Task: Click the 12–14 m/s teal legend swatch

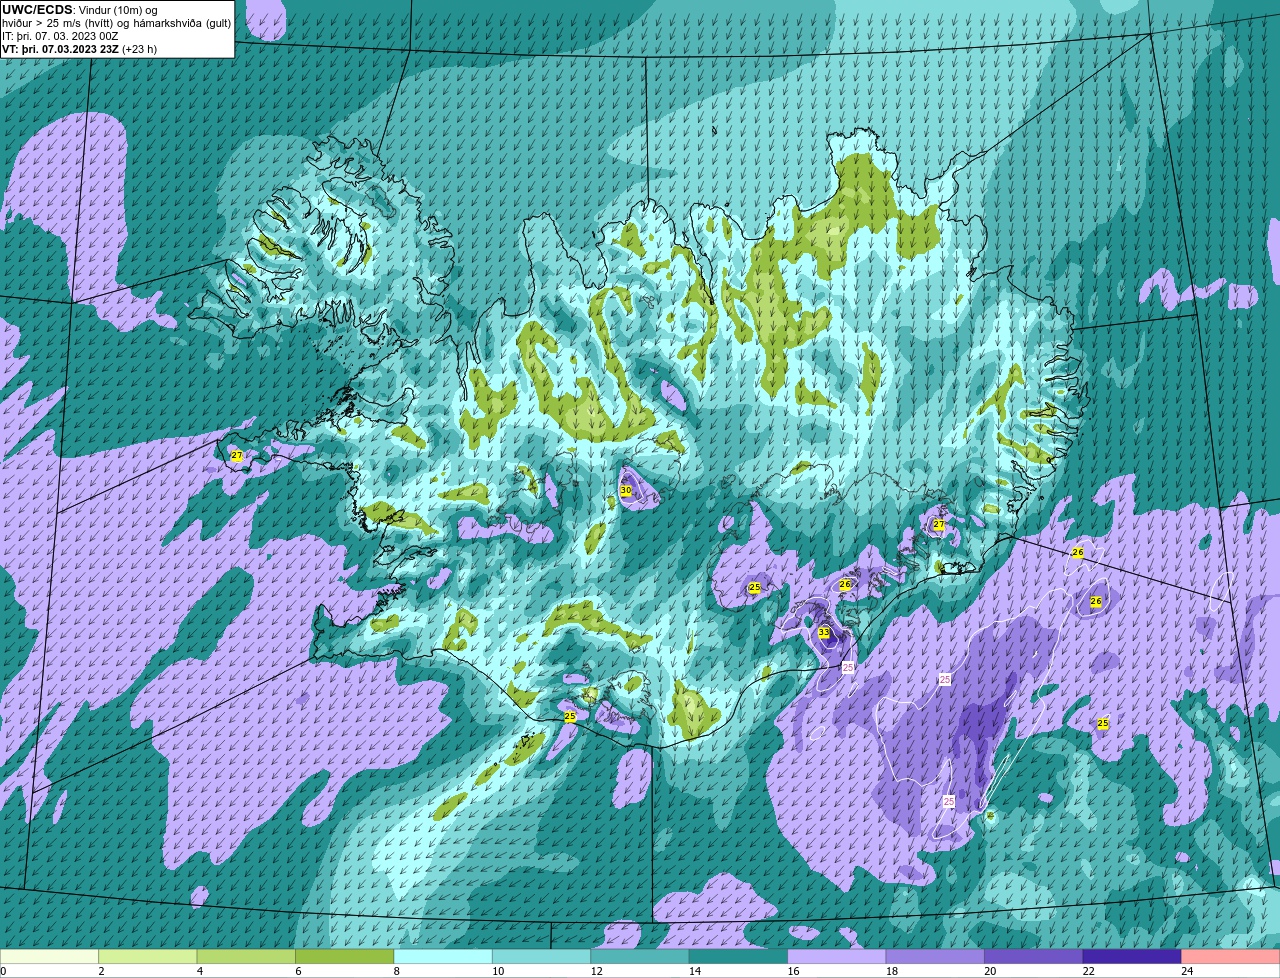Action: point(640,957)
